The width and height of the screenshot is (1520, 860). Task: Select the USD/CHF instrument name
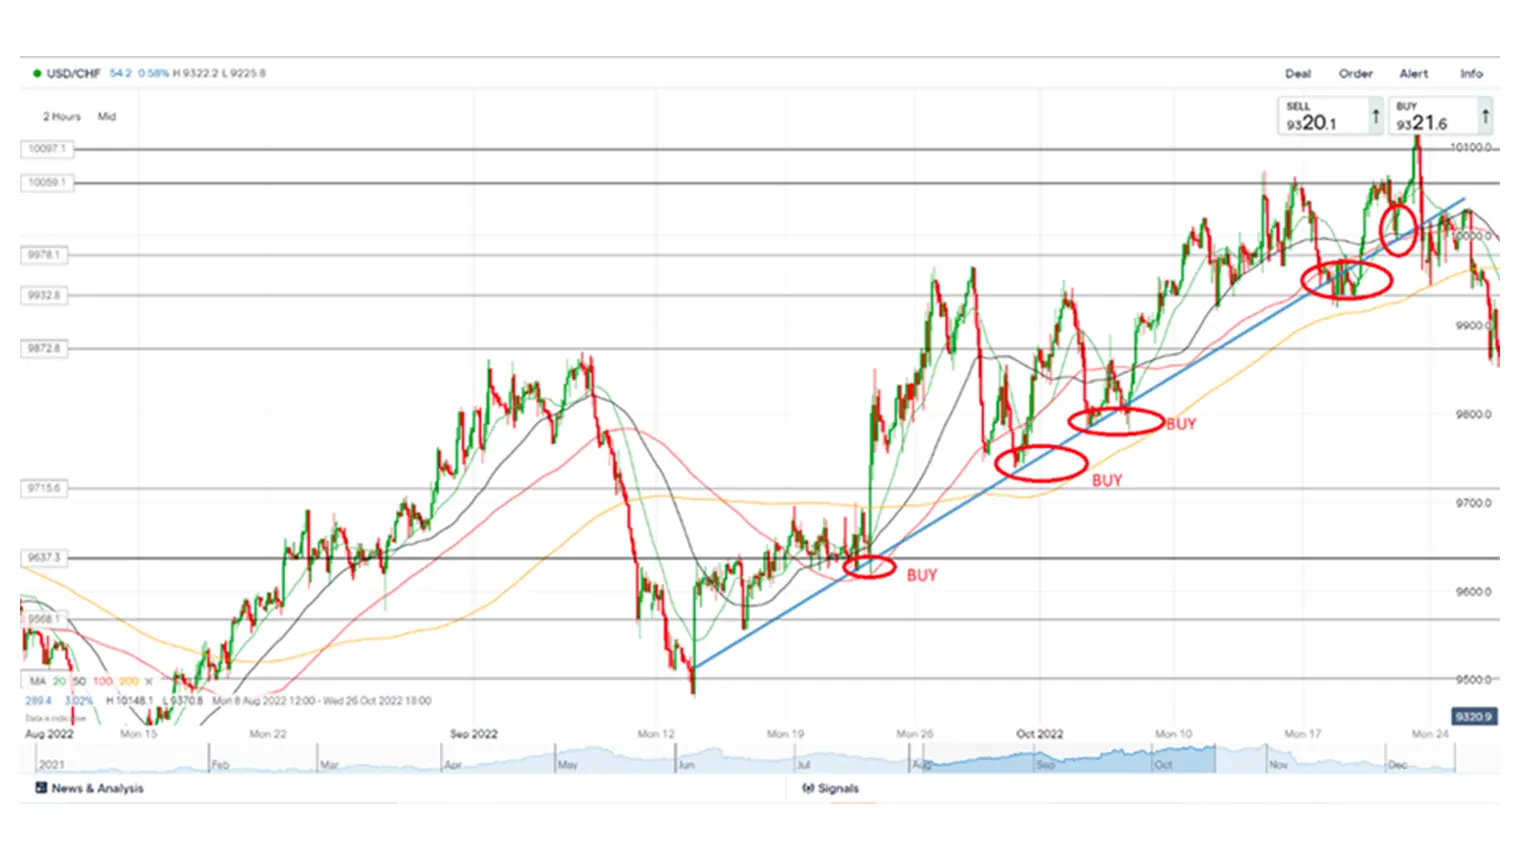click(x=74, y=72)
